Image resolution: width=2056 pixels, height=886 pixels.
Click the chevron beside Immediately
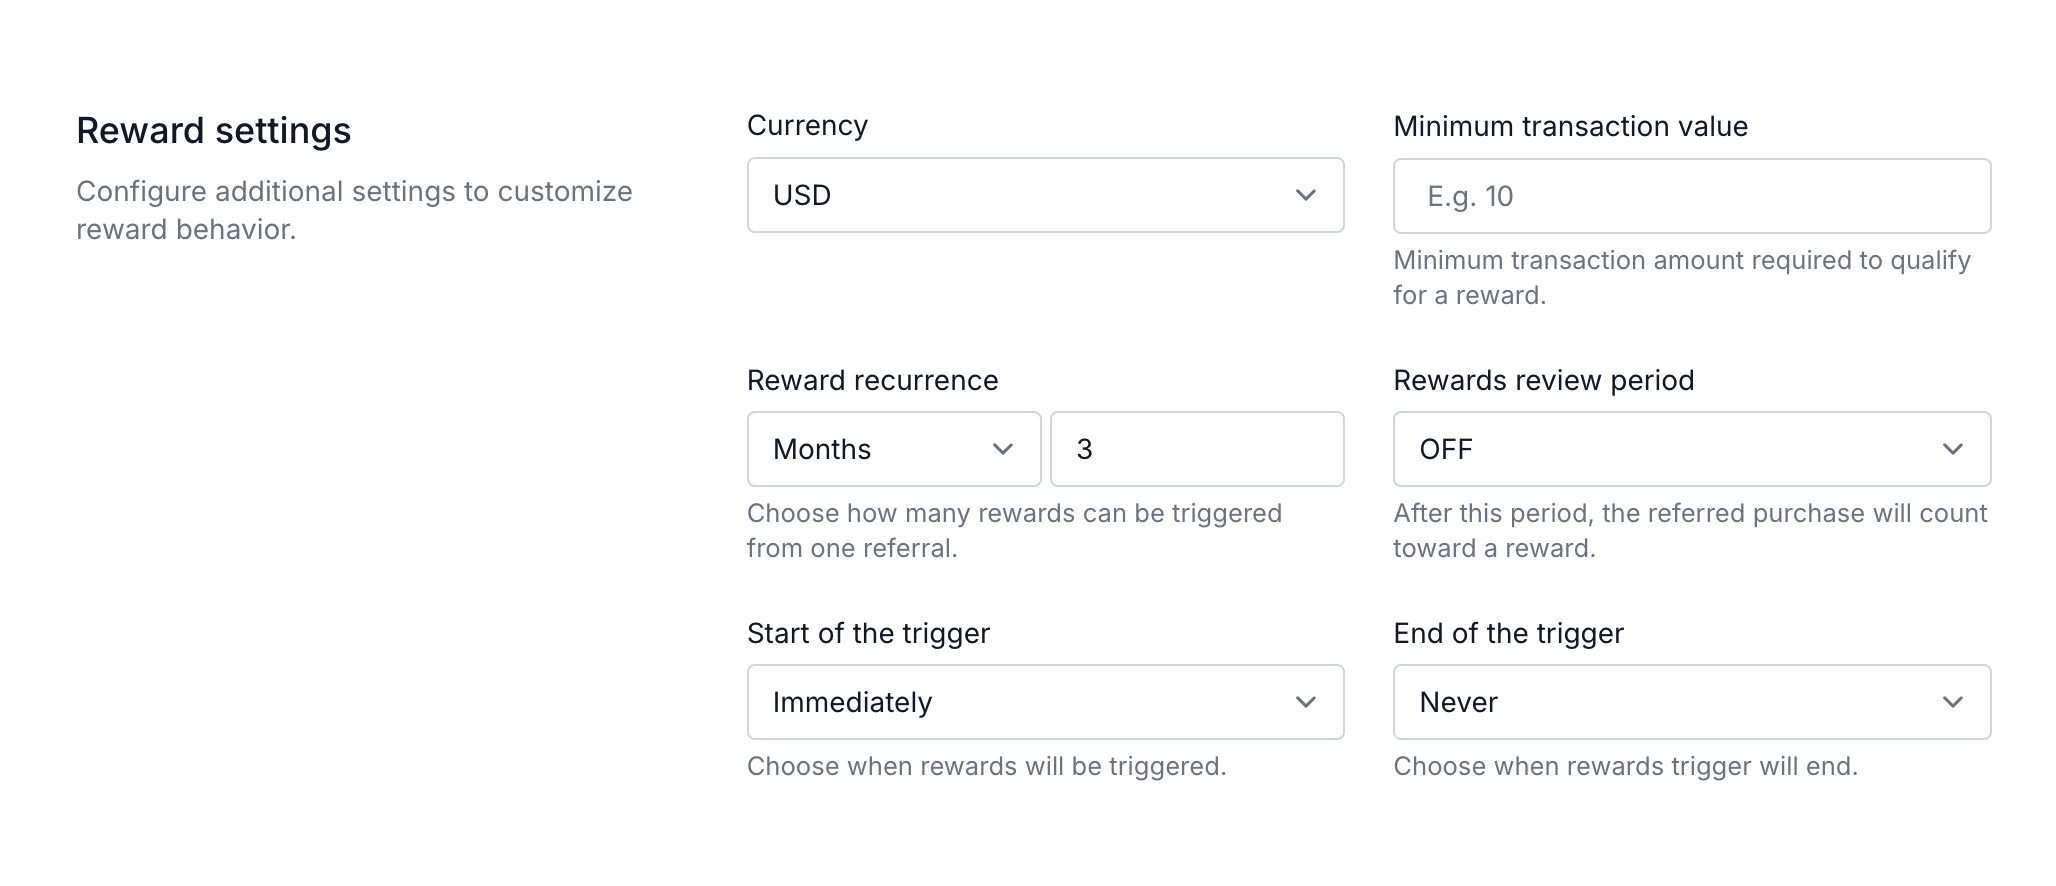point(1305,702)
